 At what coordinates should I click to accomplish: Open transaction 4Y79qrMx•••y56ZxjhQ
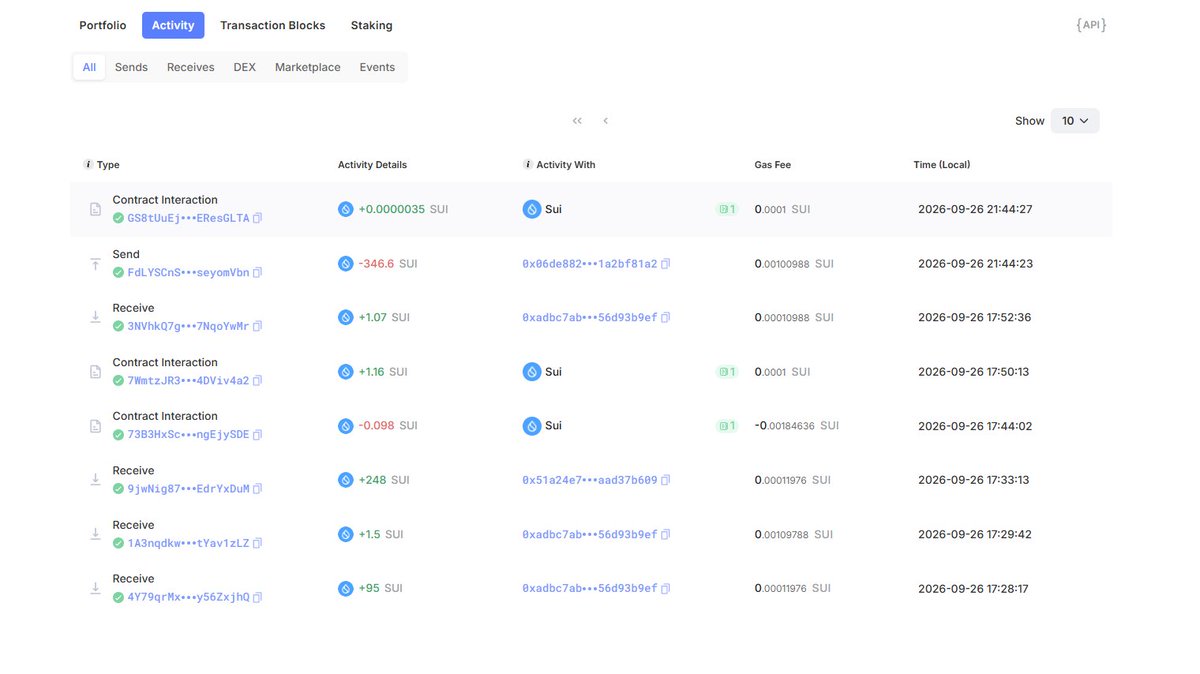(x=188, y=597)
